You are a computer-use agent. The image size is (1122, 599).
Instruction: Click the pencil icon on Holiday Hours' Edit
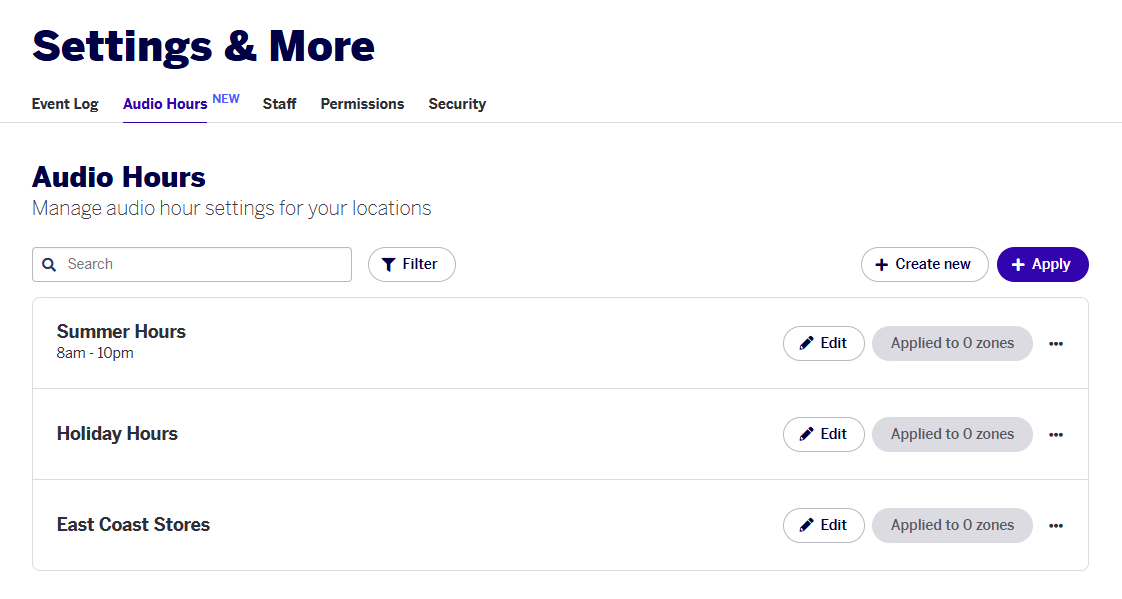(806, 434)
